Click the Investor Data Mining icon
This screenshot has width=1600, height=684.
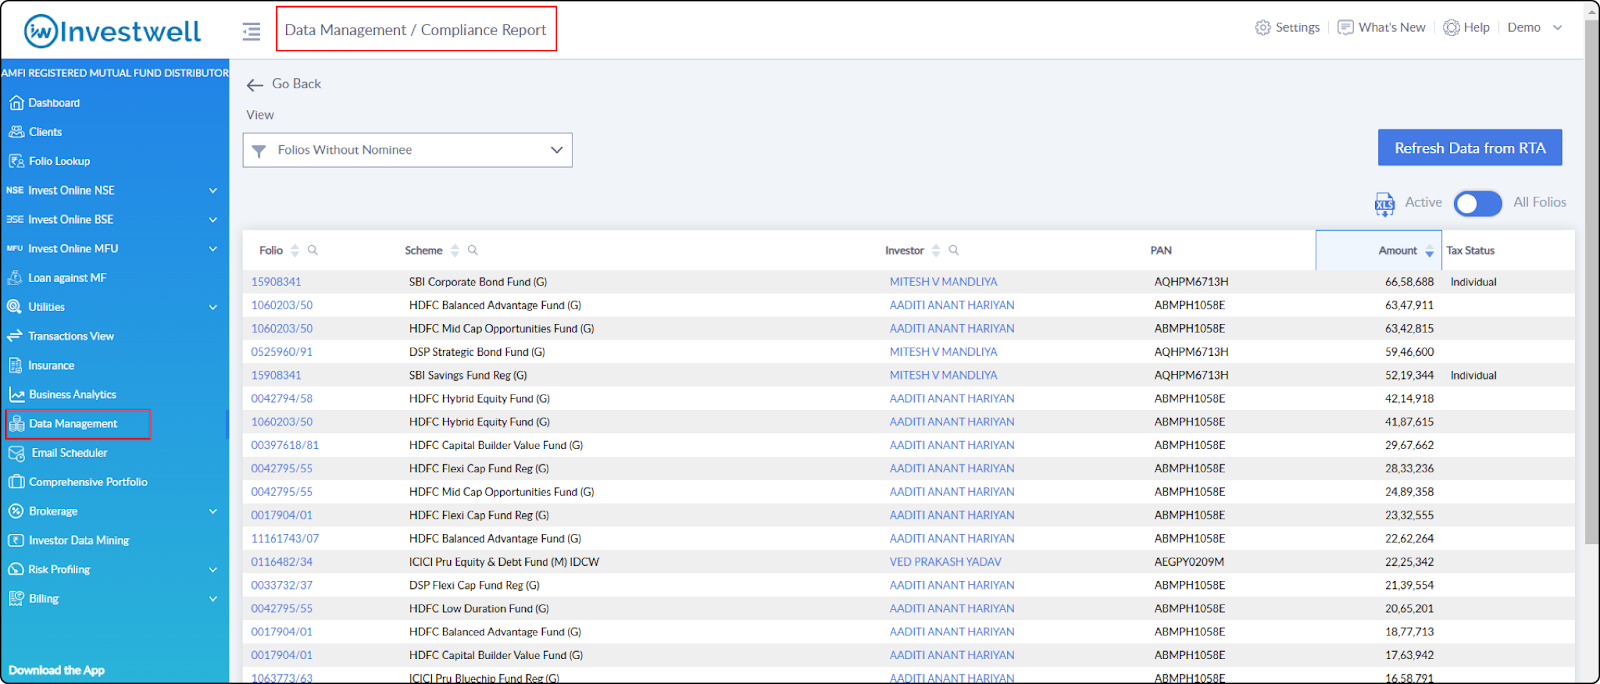(16, 541)
